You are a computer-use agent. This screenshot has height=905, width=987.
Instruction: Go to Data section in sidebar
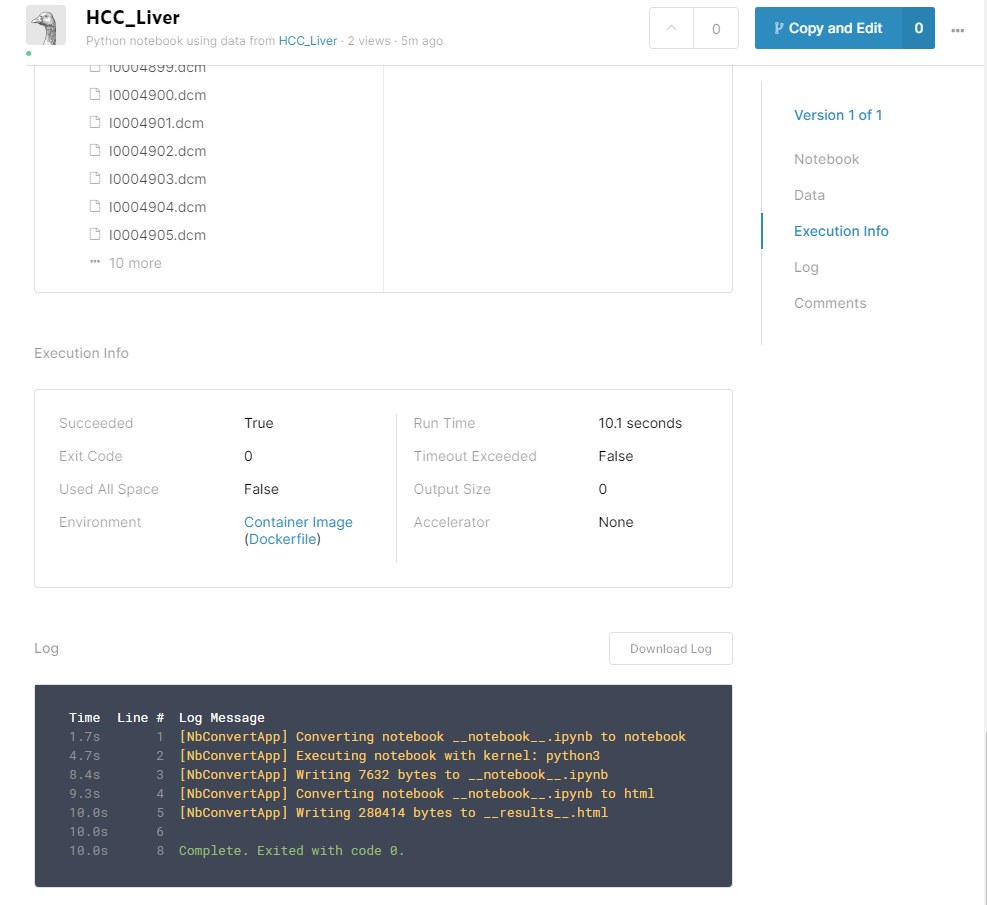(x=809, y=195)
